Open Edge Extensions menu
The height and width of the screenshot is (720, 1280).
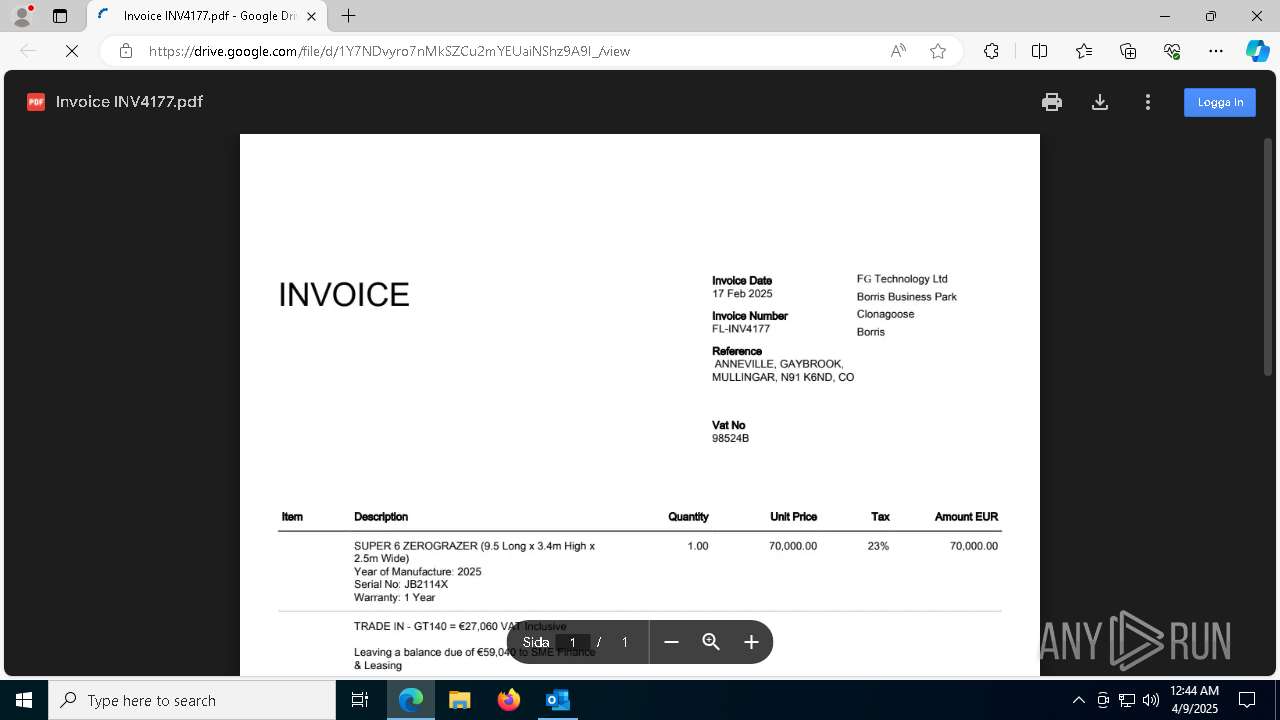[991, 51]
